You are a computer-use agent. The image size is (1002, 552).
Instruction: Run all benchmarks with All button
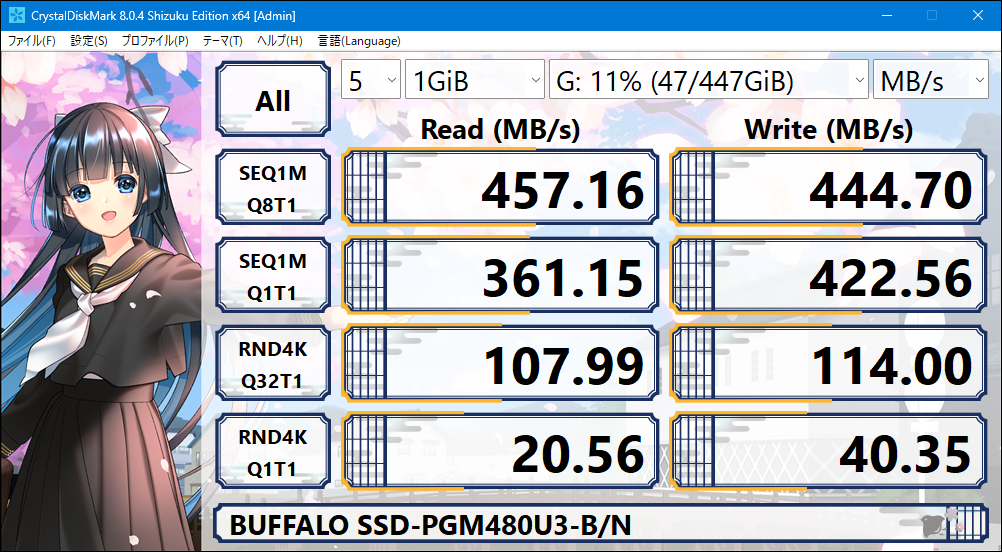273,99
